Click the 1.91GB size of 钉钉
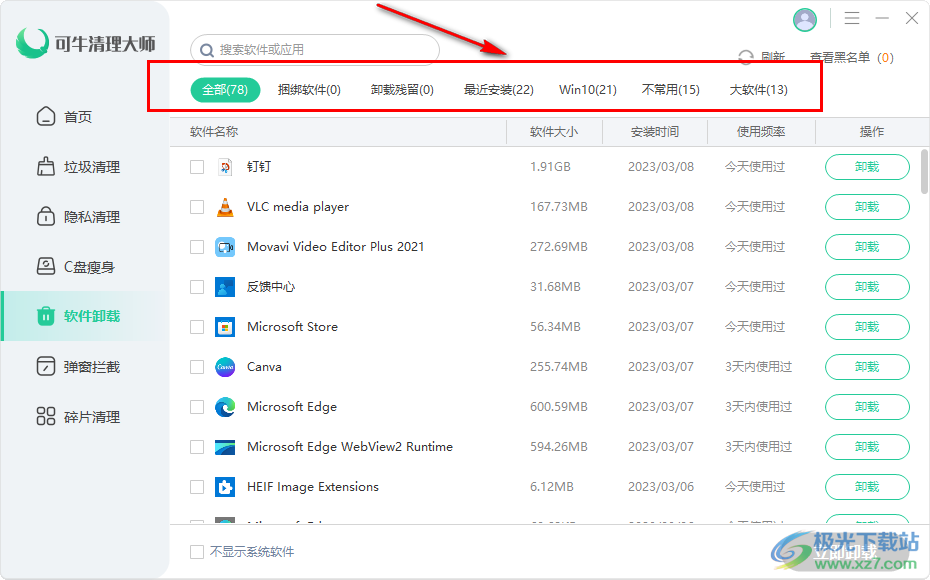 (550, 167)
